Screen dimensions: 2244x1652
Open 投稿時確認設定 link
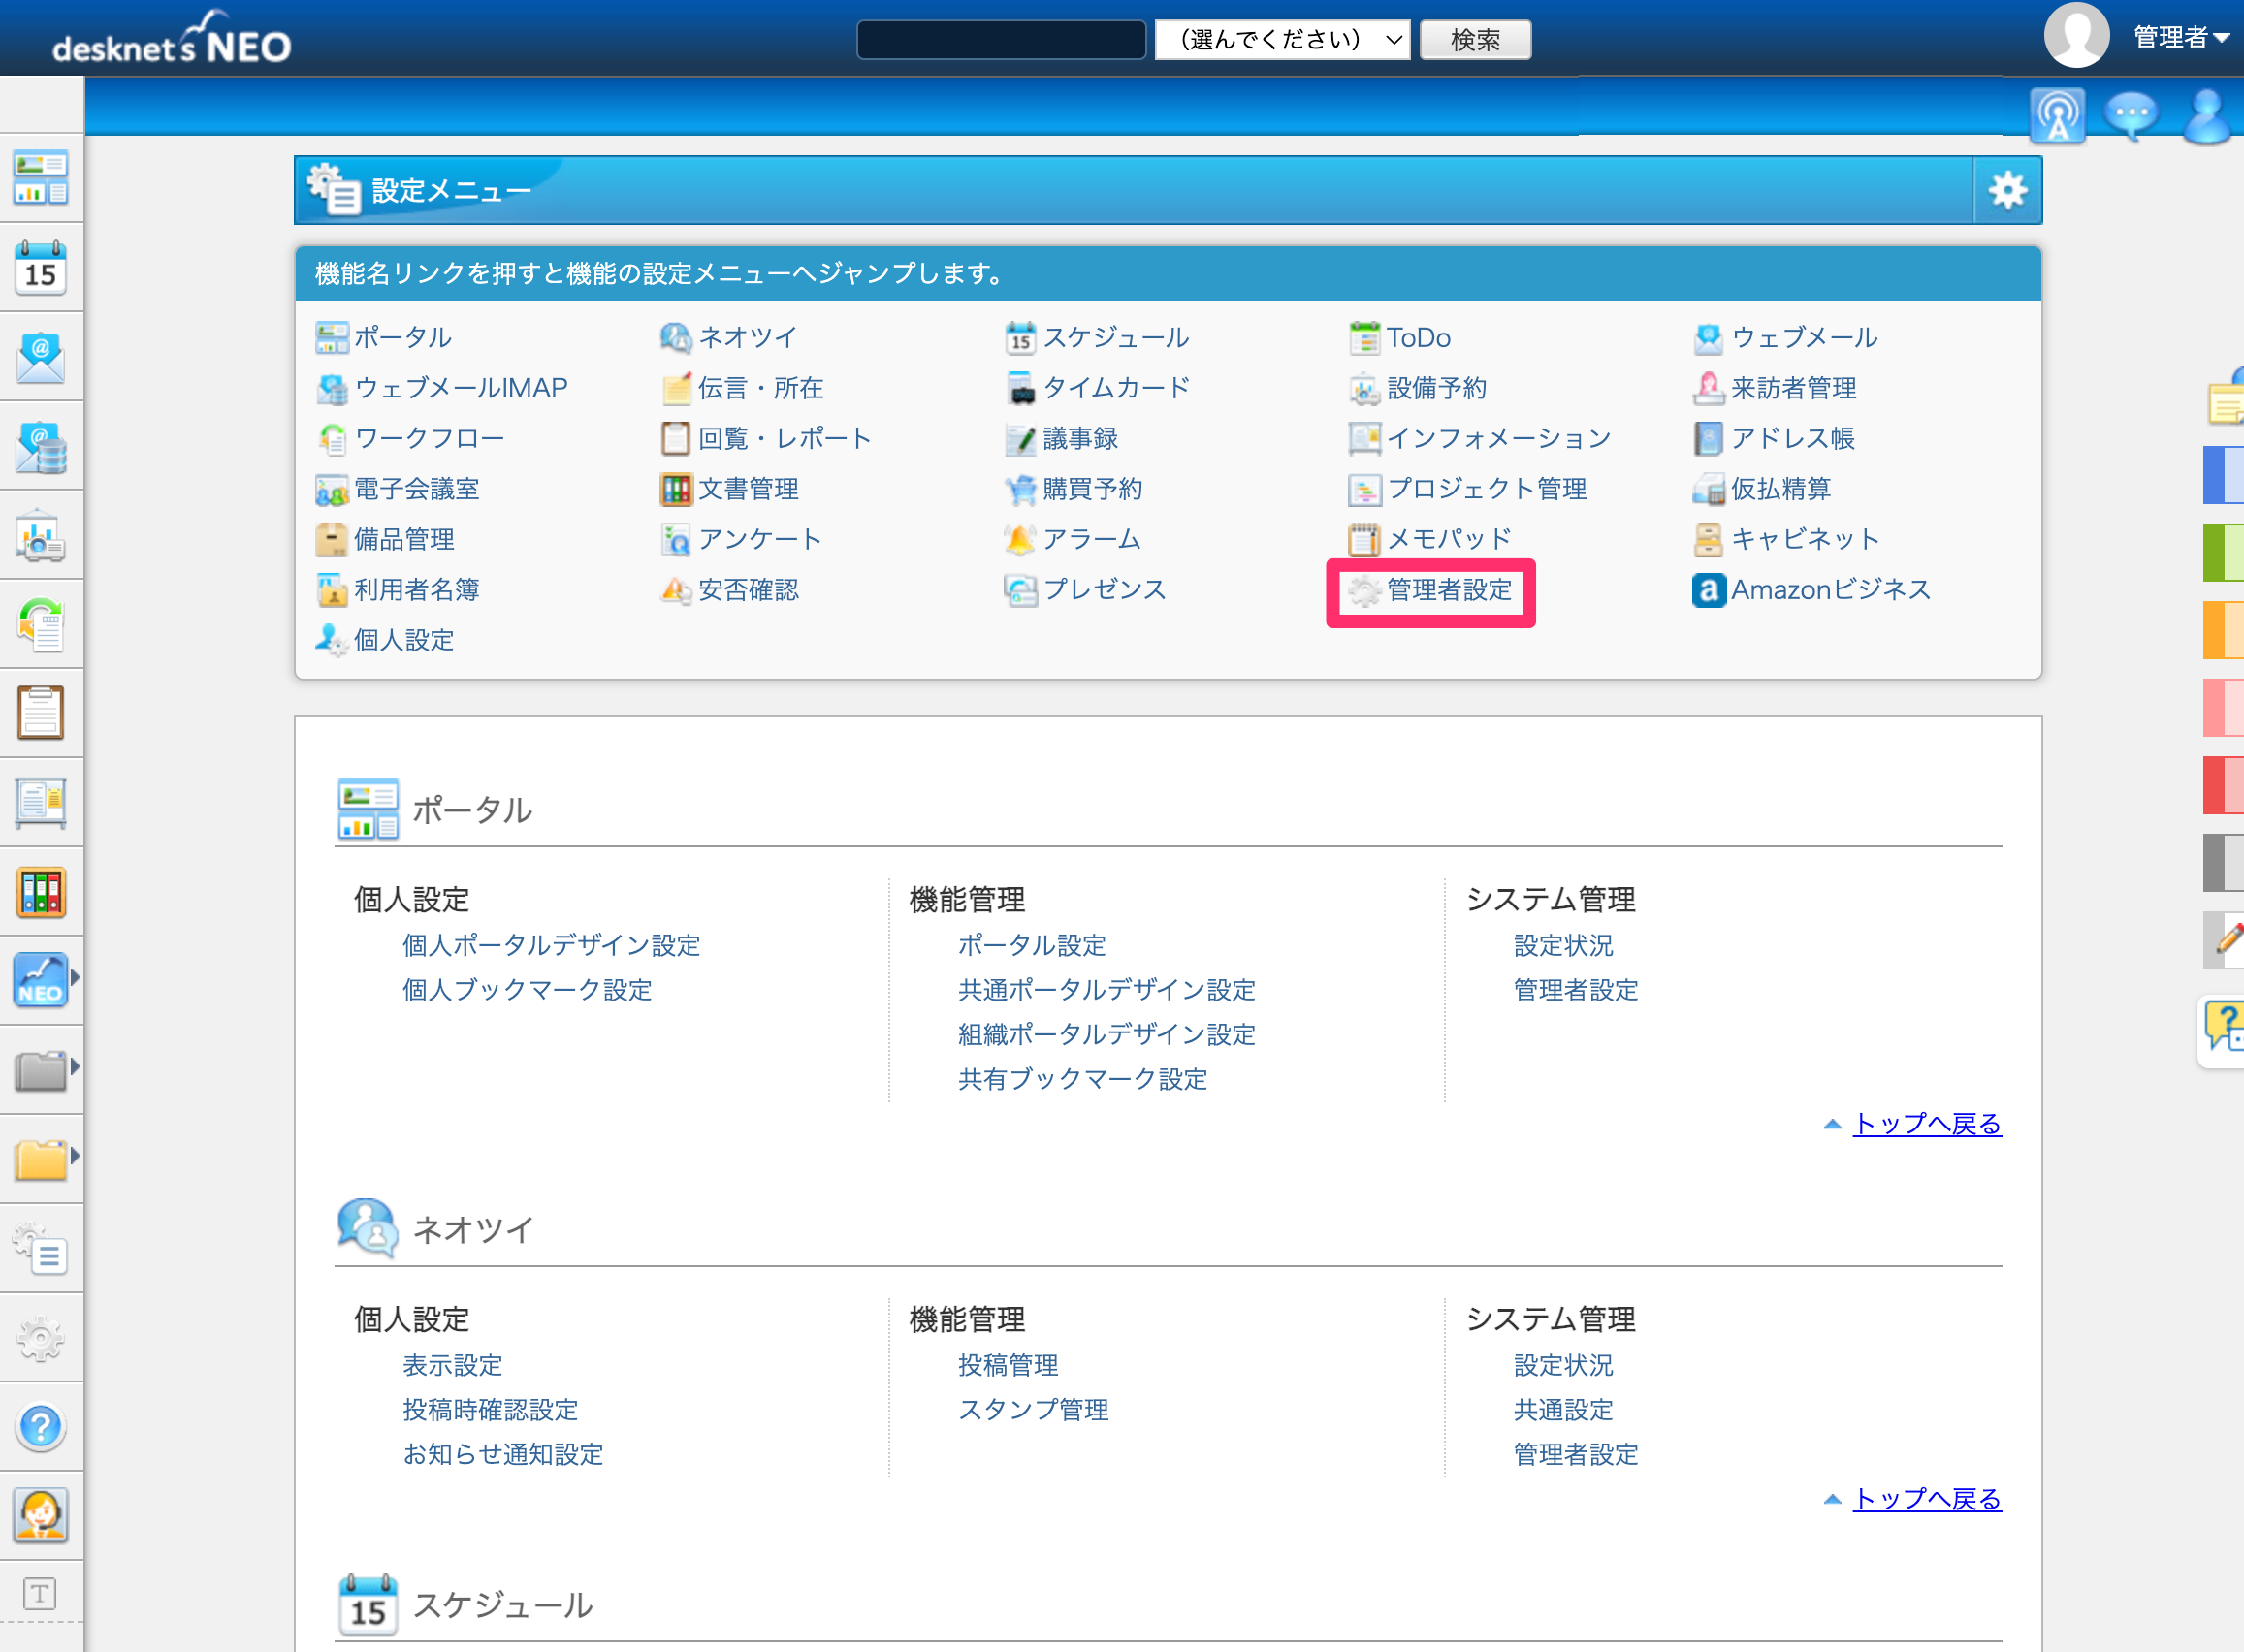click(x=490, y=1409)
